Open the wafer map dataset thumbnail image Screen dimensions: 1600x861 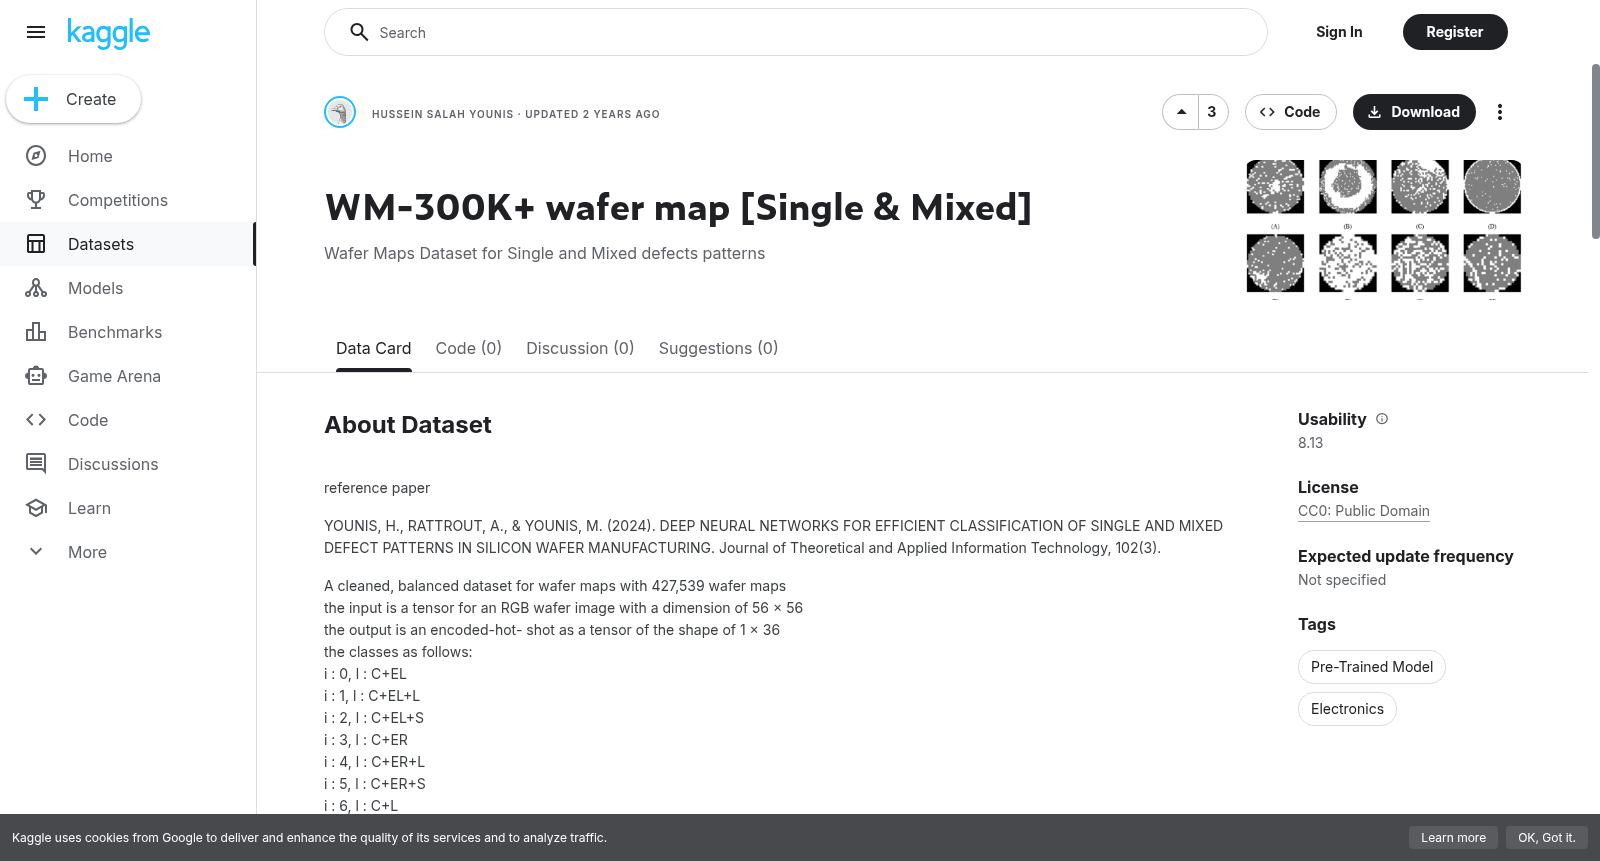pyautogui.click(x=1384, y=229)
